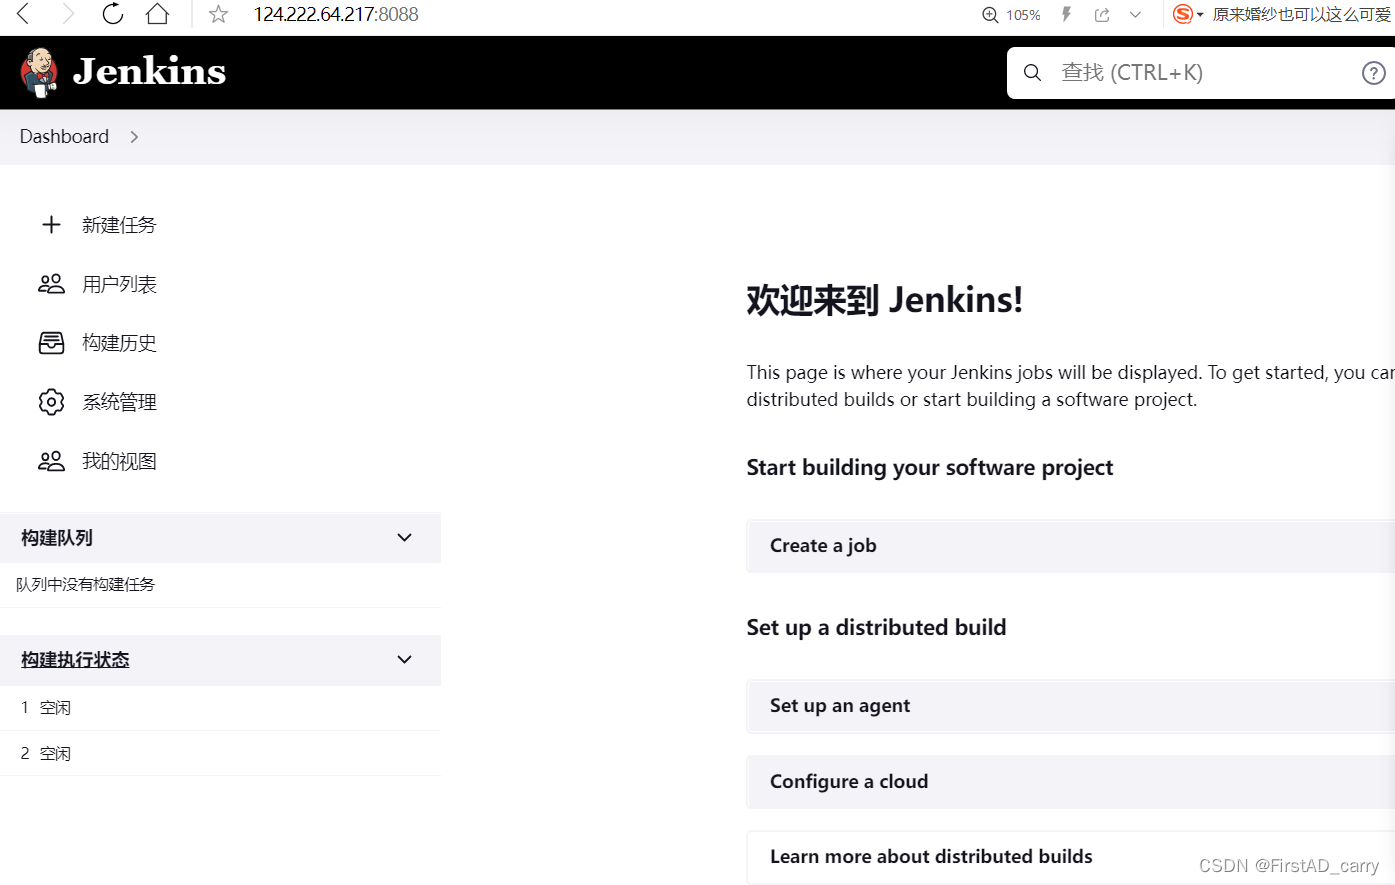Click the 欢迎来到 Jenkins! heading
1395x885 pixels.
pyautogui.click(x=884, y=300)
